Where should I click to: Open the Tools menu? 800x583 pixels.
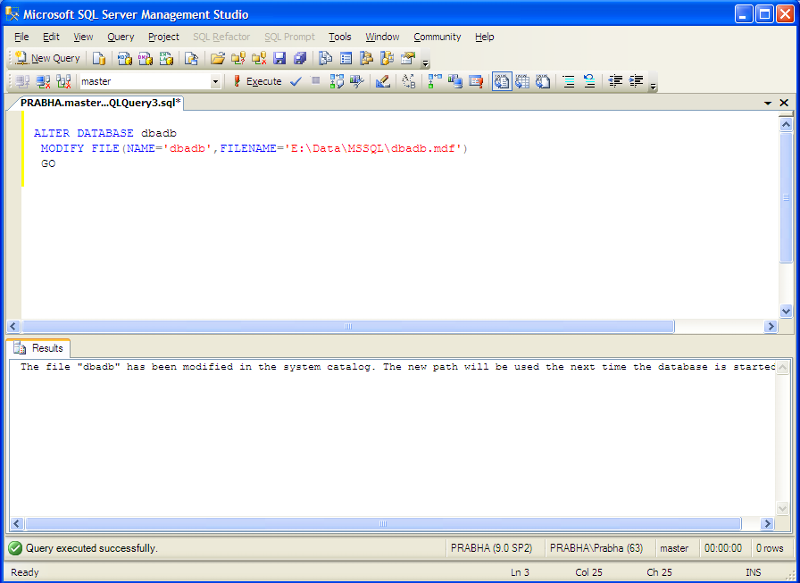coord(340,37)
